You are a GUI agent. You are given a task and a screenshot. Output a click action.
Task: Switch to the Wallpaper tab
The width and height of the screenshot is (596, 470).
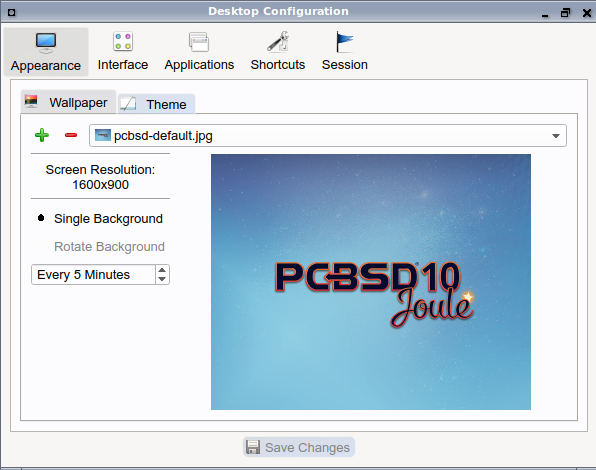point(68,102)
